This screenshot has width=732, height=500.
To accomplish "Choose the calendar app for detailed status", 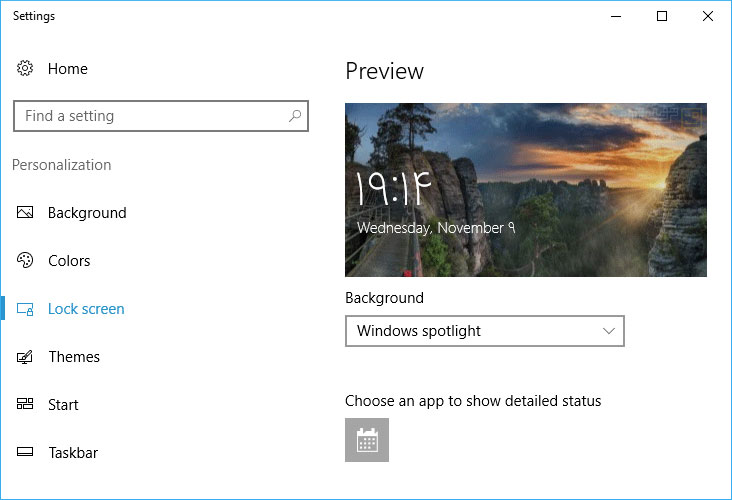I will click(x=367, y=440).
